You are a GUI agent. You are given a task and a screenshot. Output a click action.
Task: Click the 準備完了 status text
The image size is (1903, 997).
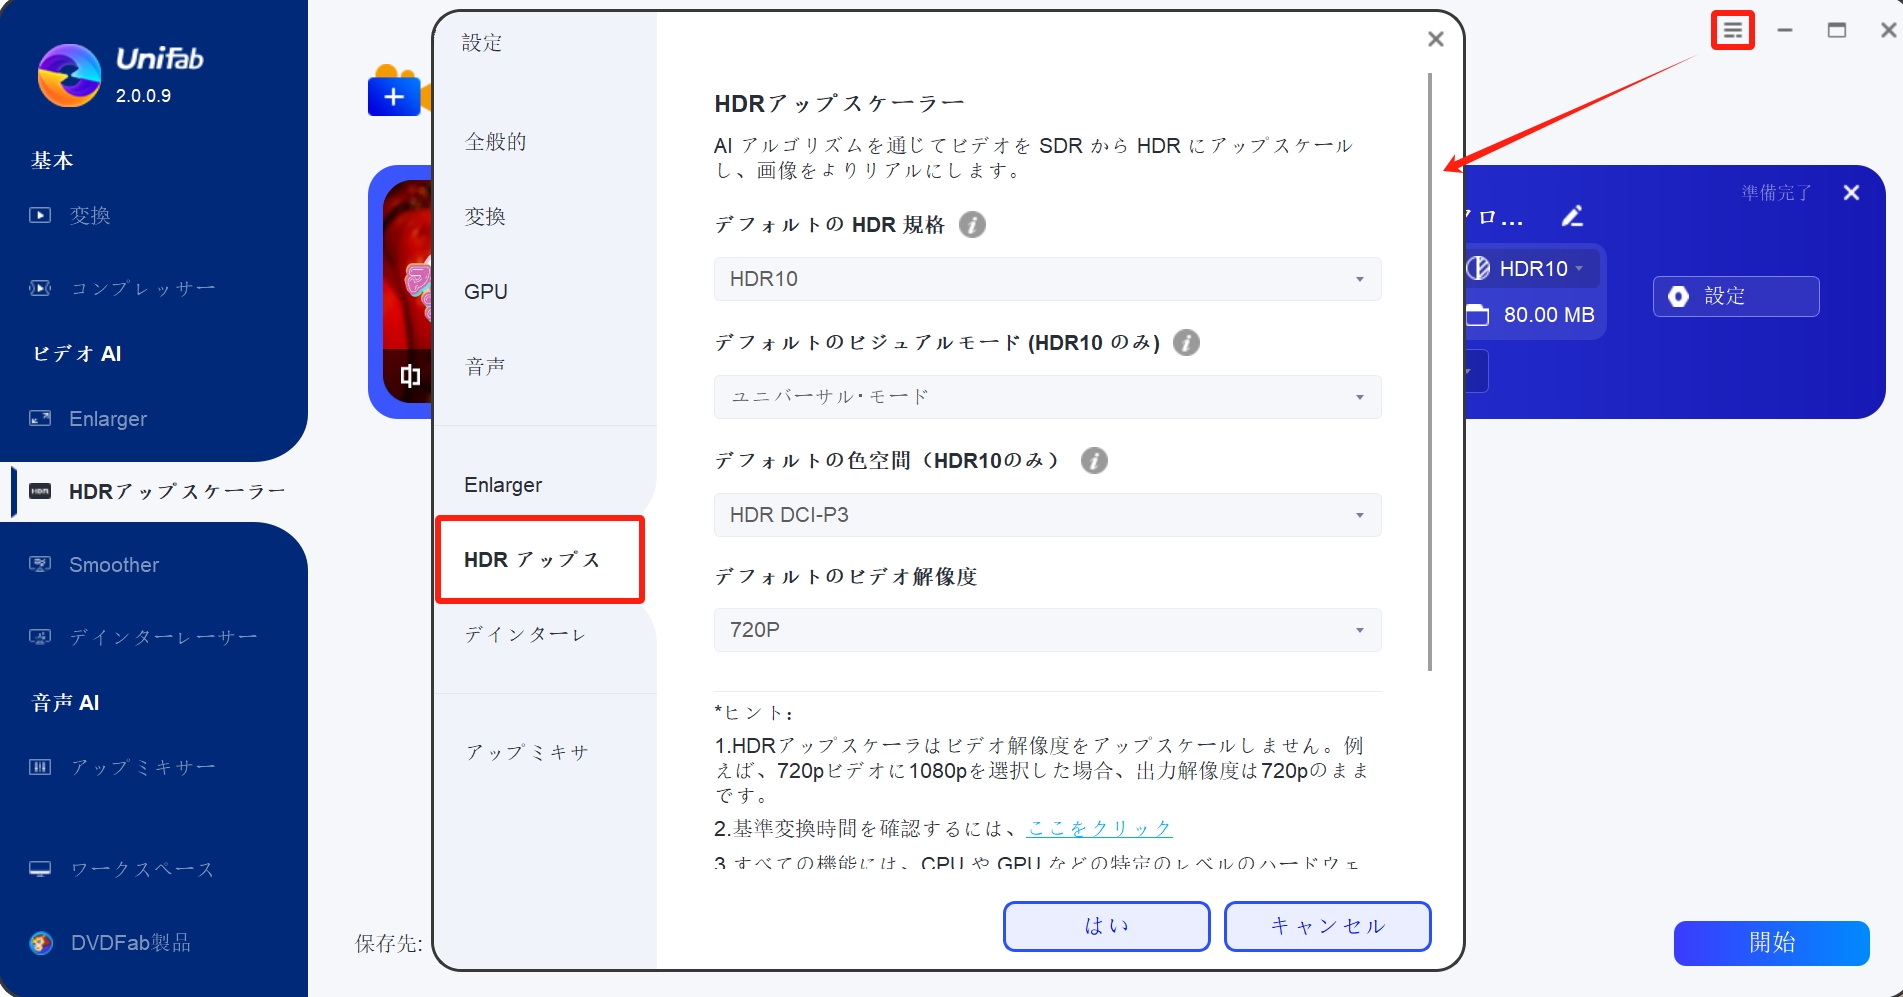1776,193
